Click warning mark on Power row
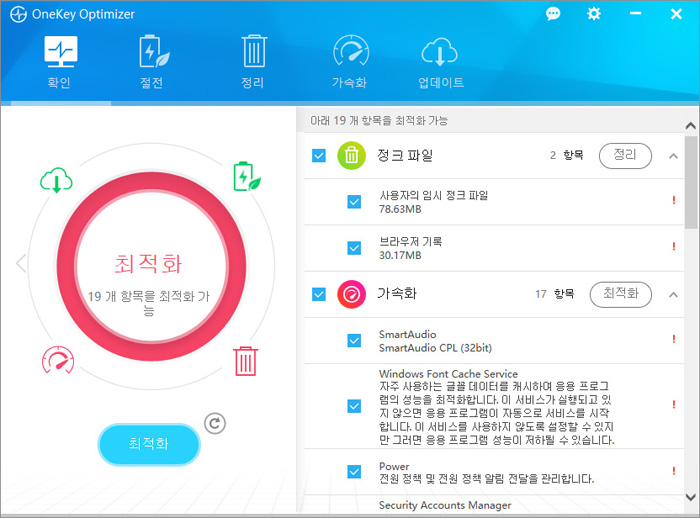This screenshot has width=700, height=518. (674, 471)
